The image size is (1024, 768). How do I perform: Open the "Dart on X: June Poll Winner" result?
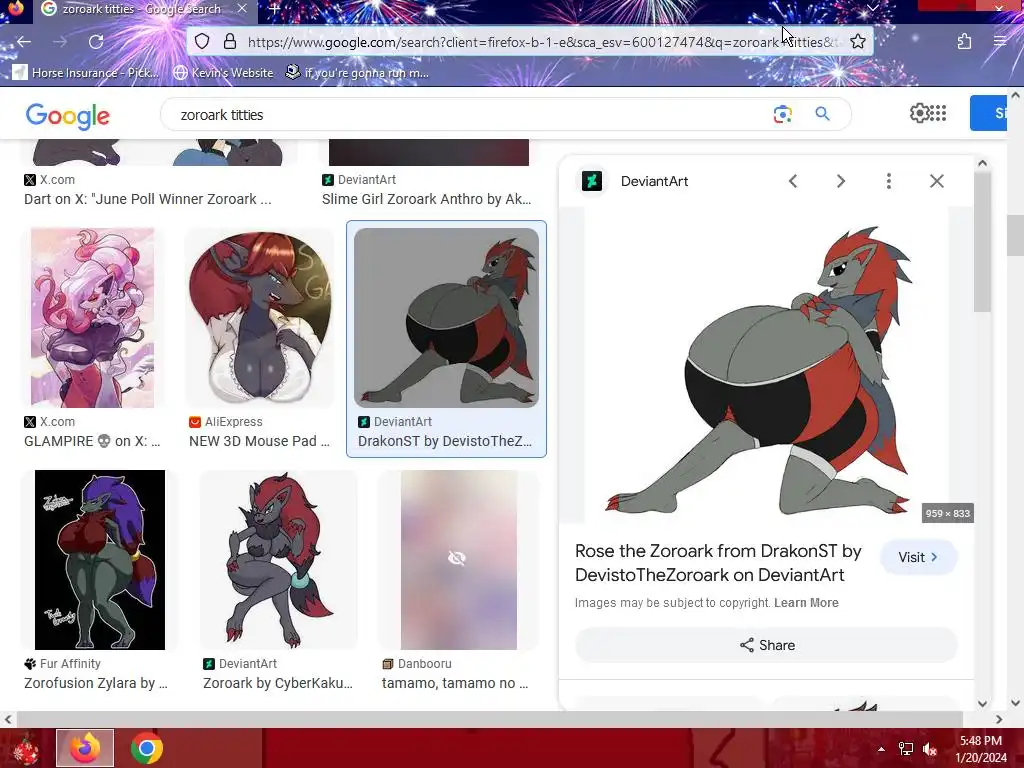148,199
